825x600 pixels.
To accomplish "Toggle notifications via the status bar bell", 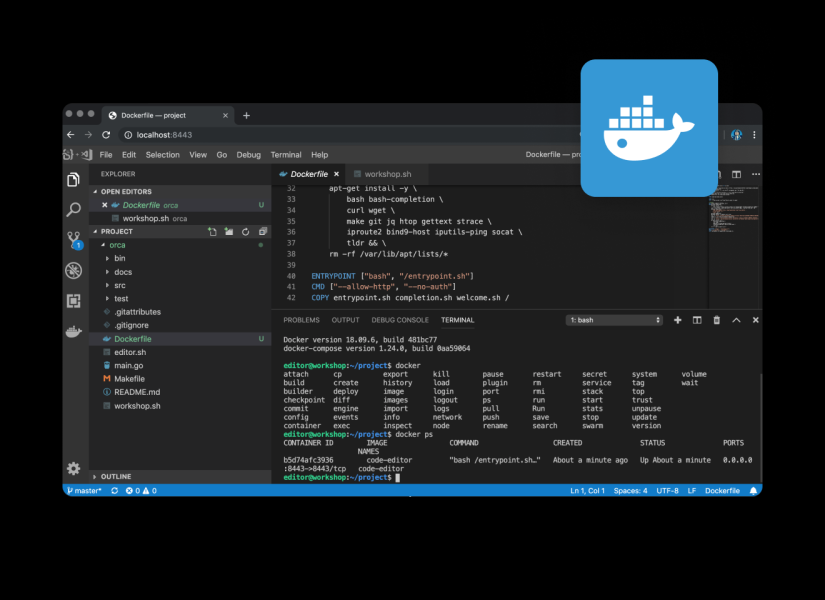I will (x=754, y=490).
